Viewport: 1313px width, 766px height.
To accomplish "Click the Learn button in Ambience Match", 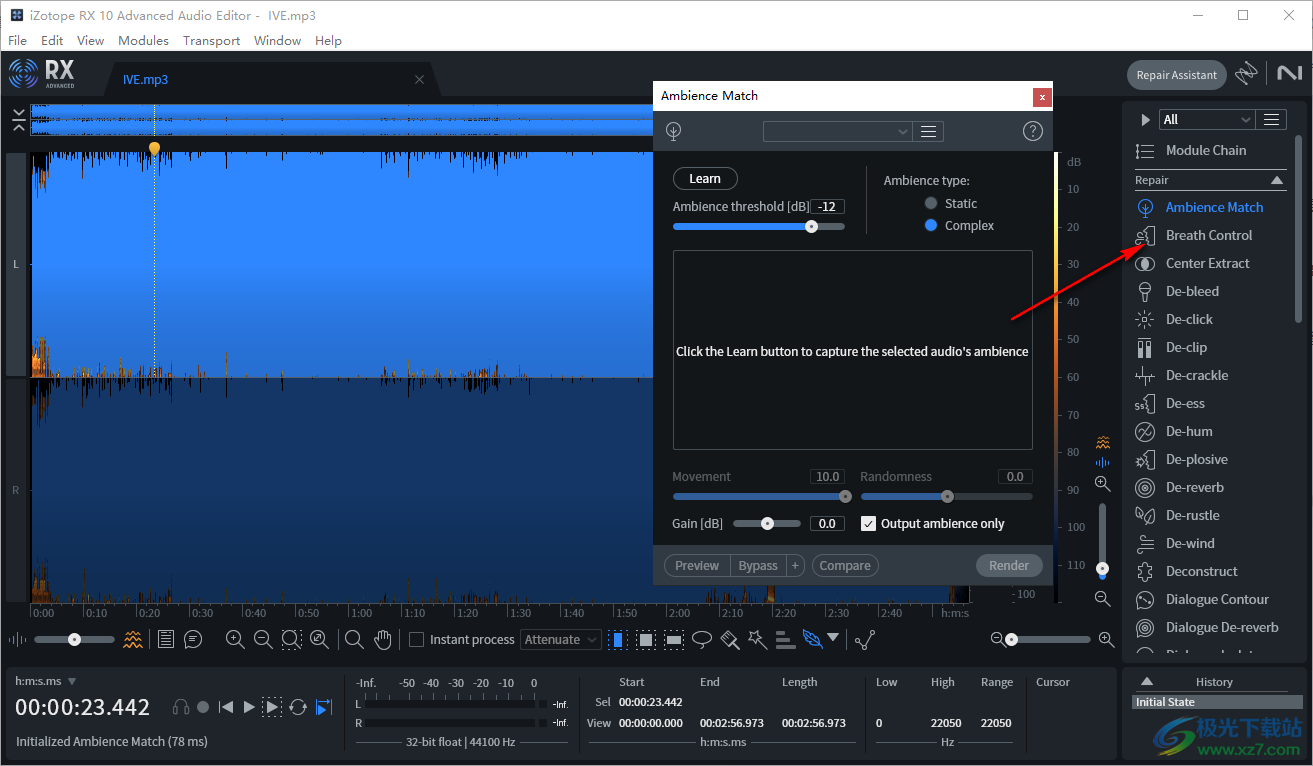I will click(704, 178).
